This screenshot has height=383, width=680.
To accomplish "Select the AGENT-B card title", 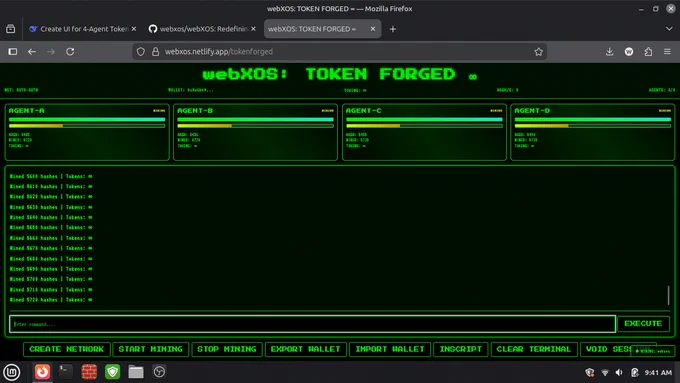I will pyautogui.click(x=195, y=111).
